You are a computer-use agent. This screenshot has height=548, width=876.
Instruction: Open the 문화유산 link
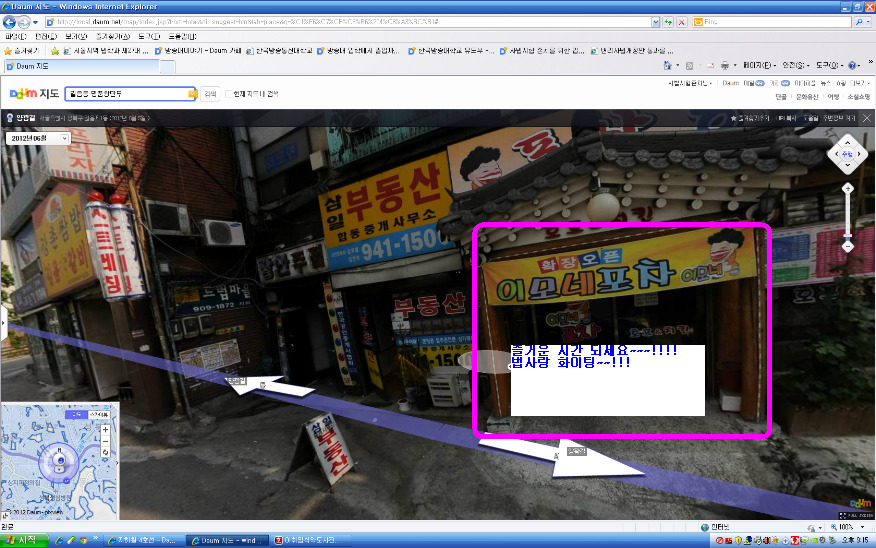tap(807, 97)
